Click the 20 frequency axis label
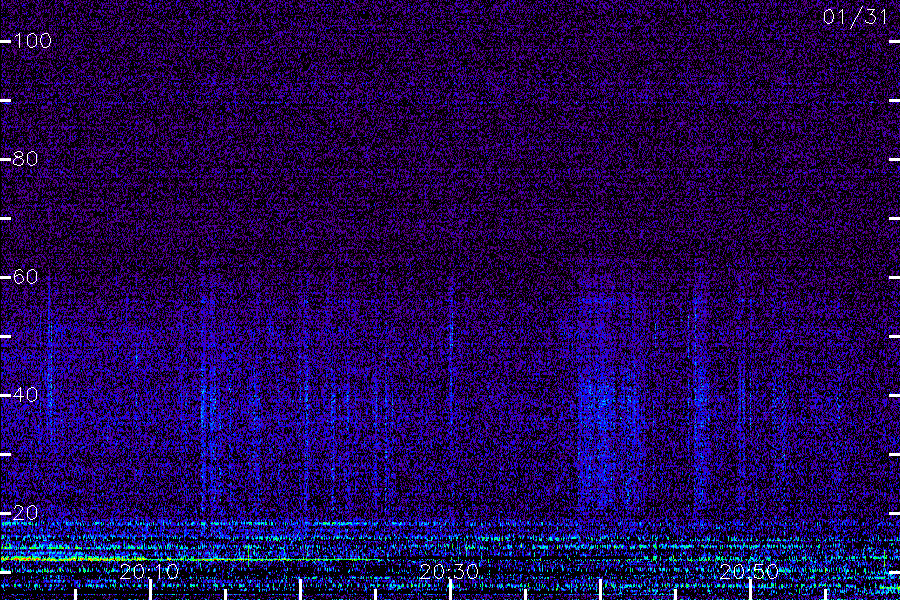 click(x=25, y=513)
